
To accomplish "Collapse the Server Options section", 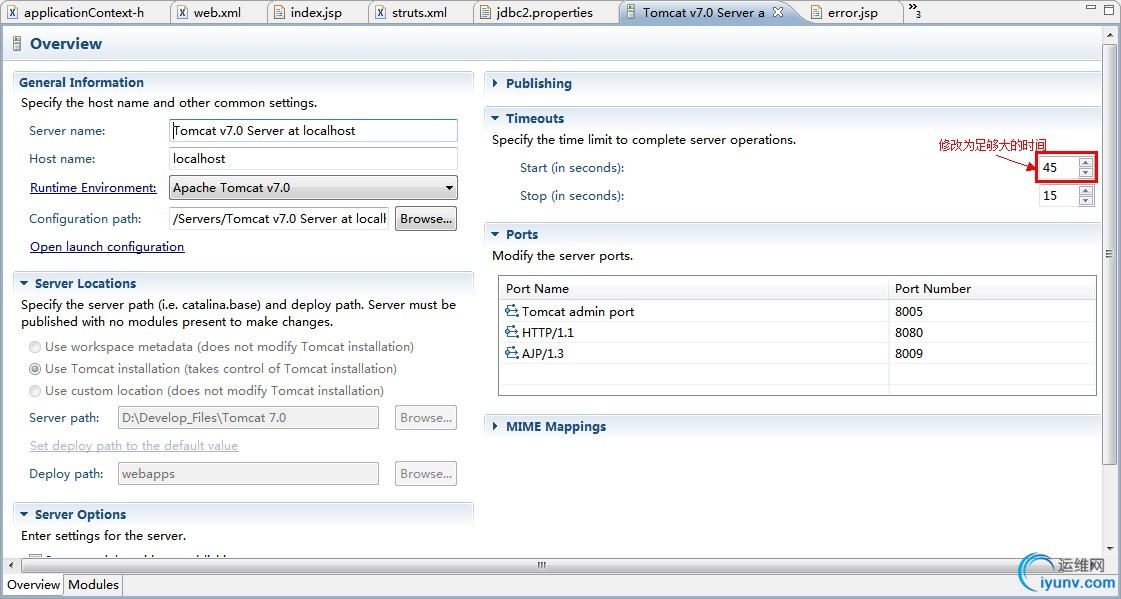I will coord(24,515).
